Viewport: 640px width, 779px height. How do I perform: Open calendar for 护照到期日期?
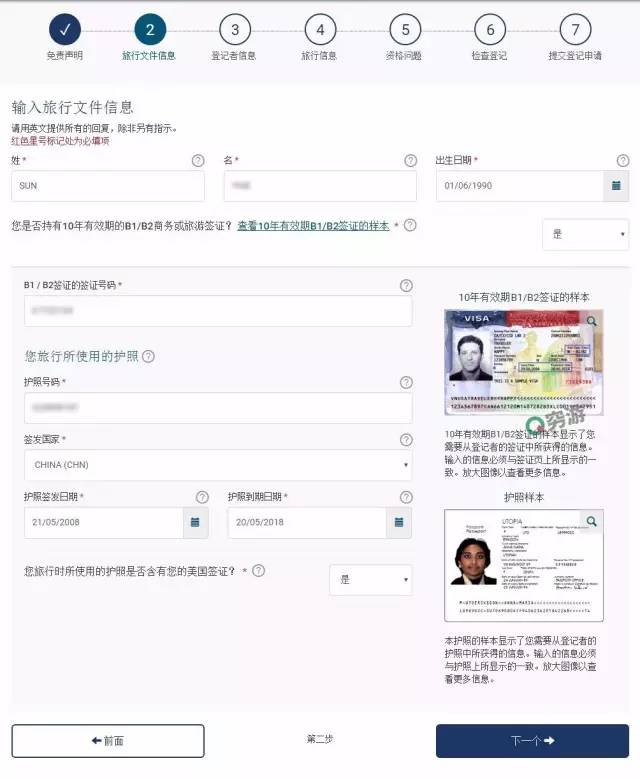[x=398, y=522]
